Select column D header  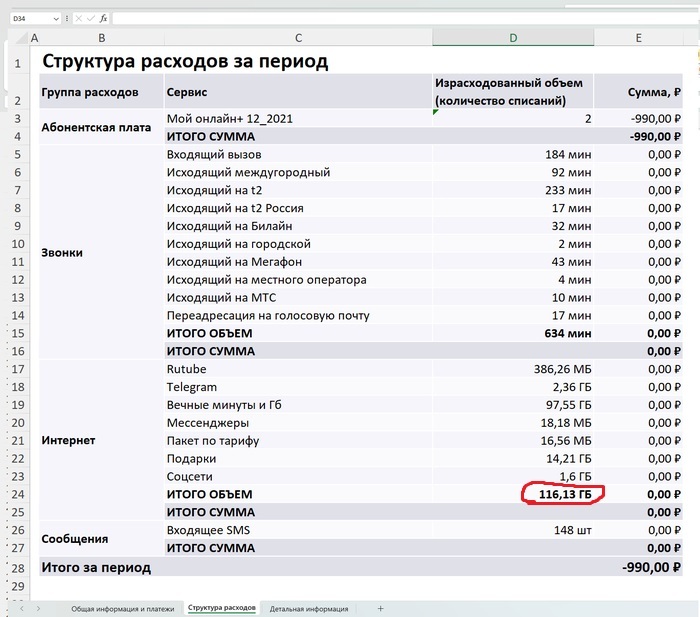coord(513,38)
